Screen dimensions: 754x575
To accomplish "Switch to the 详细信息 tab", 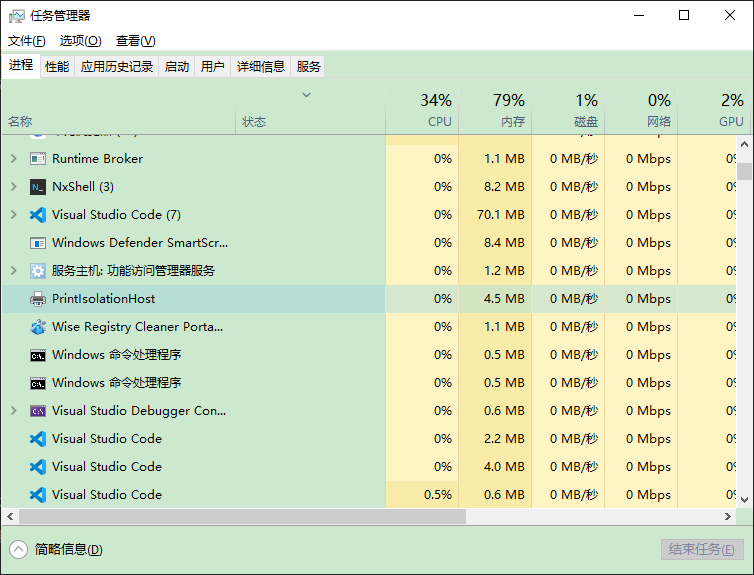I will tap(261, 66).
